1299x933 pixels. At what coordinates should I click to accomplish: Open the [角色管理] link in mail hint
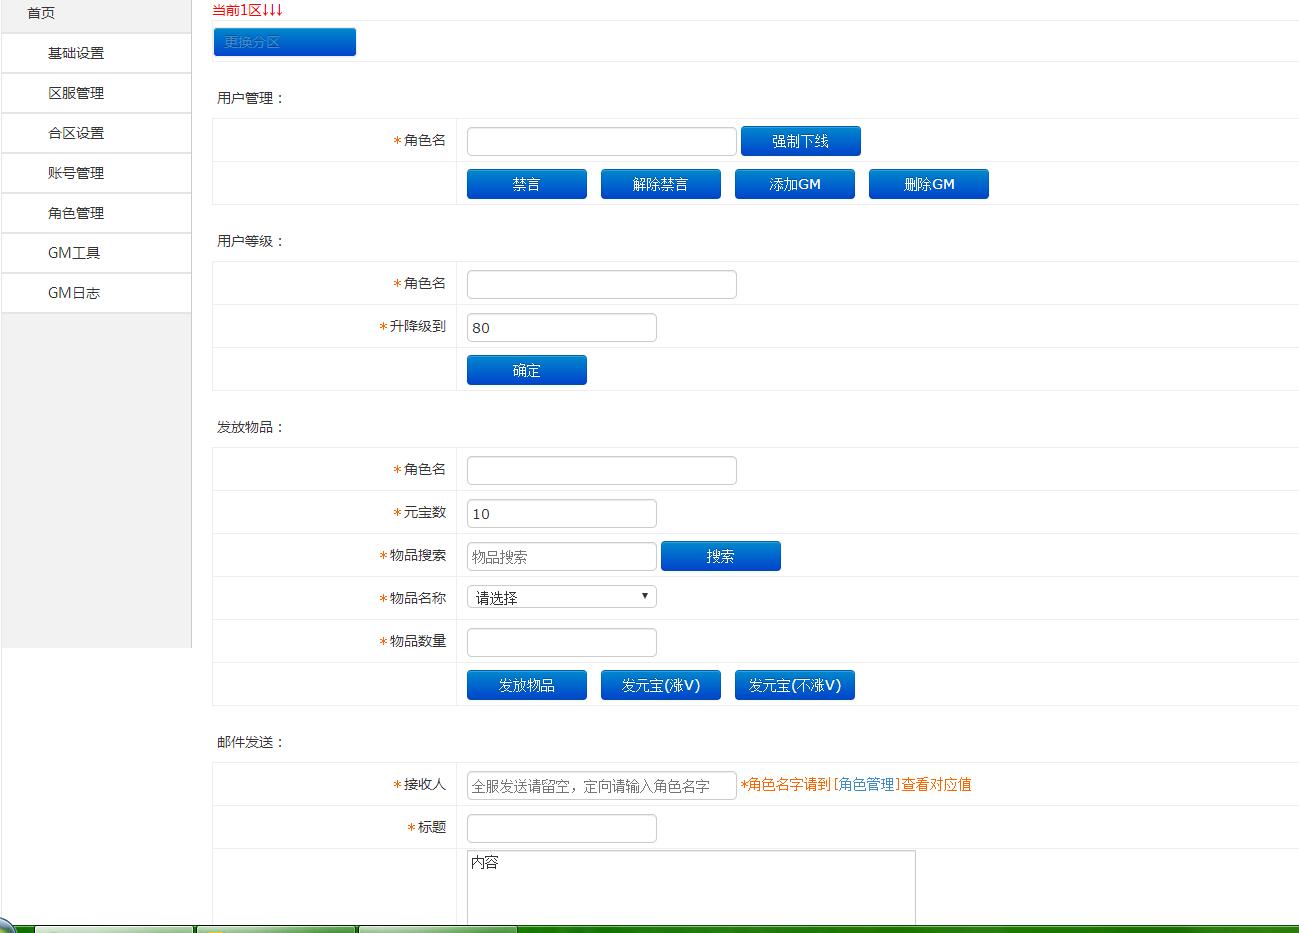(x=866, y=785)
